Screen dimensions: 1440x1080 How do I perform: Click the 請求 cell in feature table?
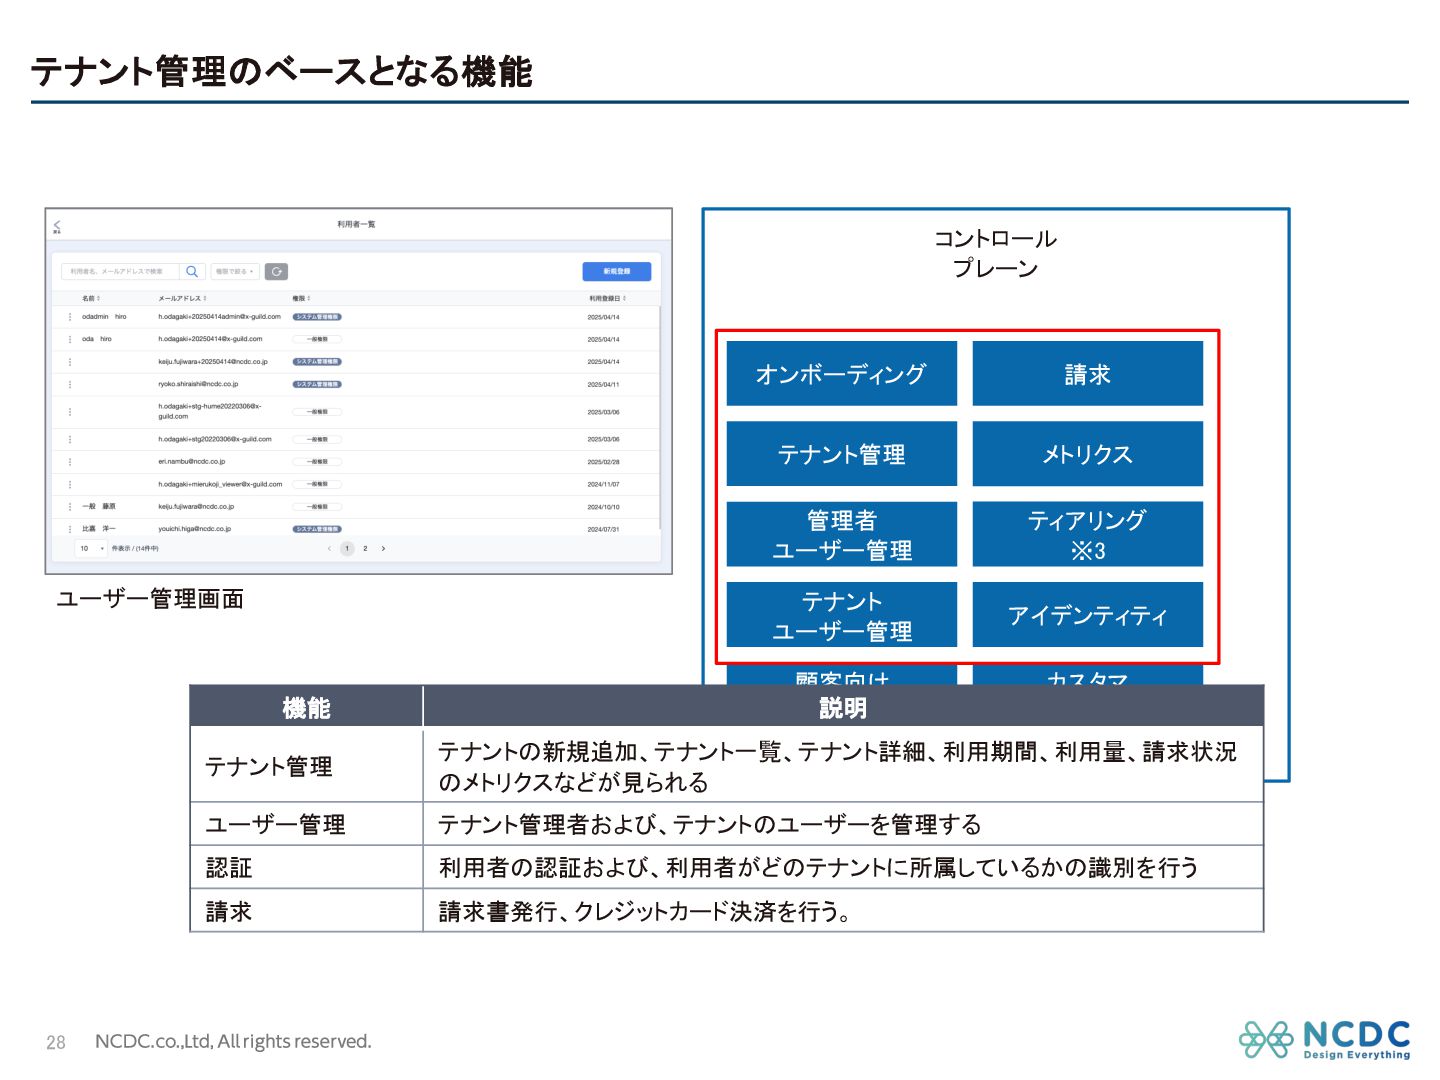click(306, 910)
